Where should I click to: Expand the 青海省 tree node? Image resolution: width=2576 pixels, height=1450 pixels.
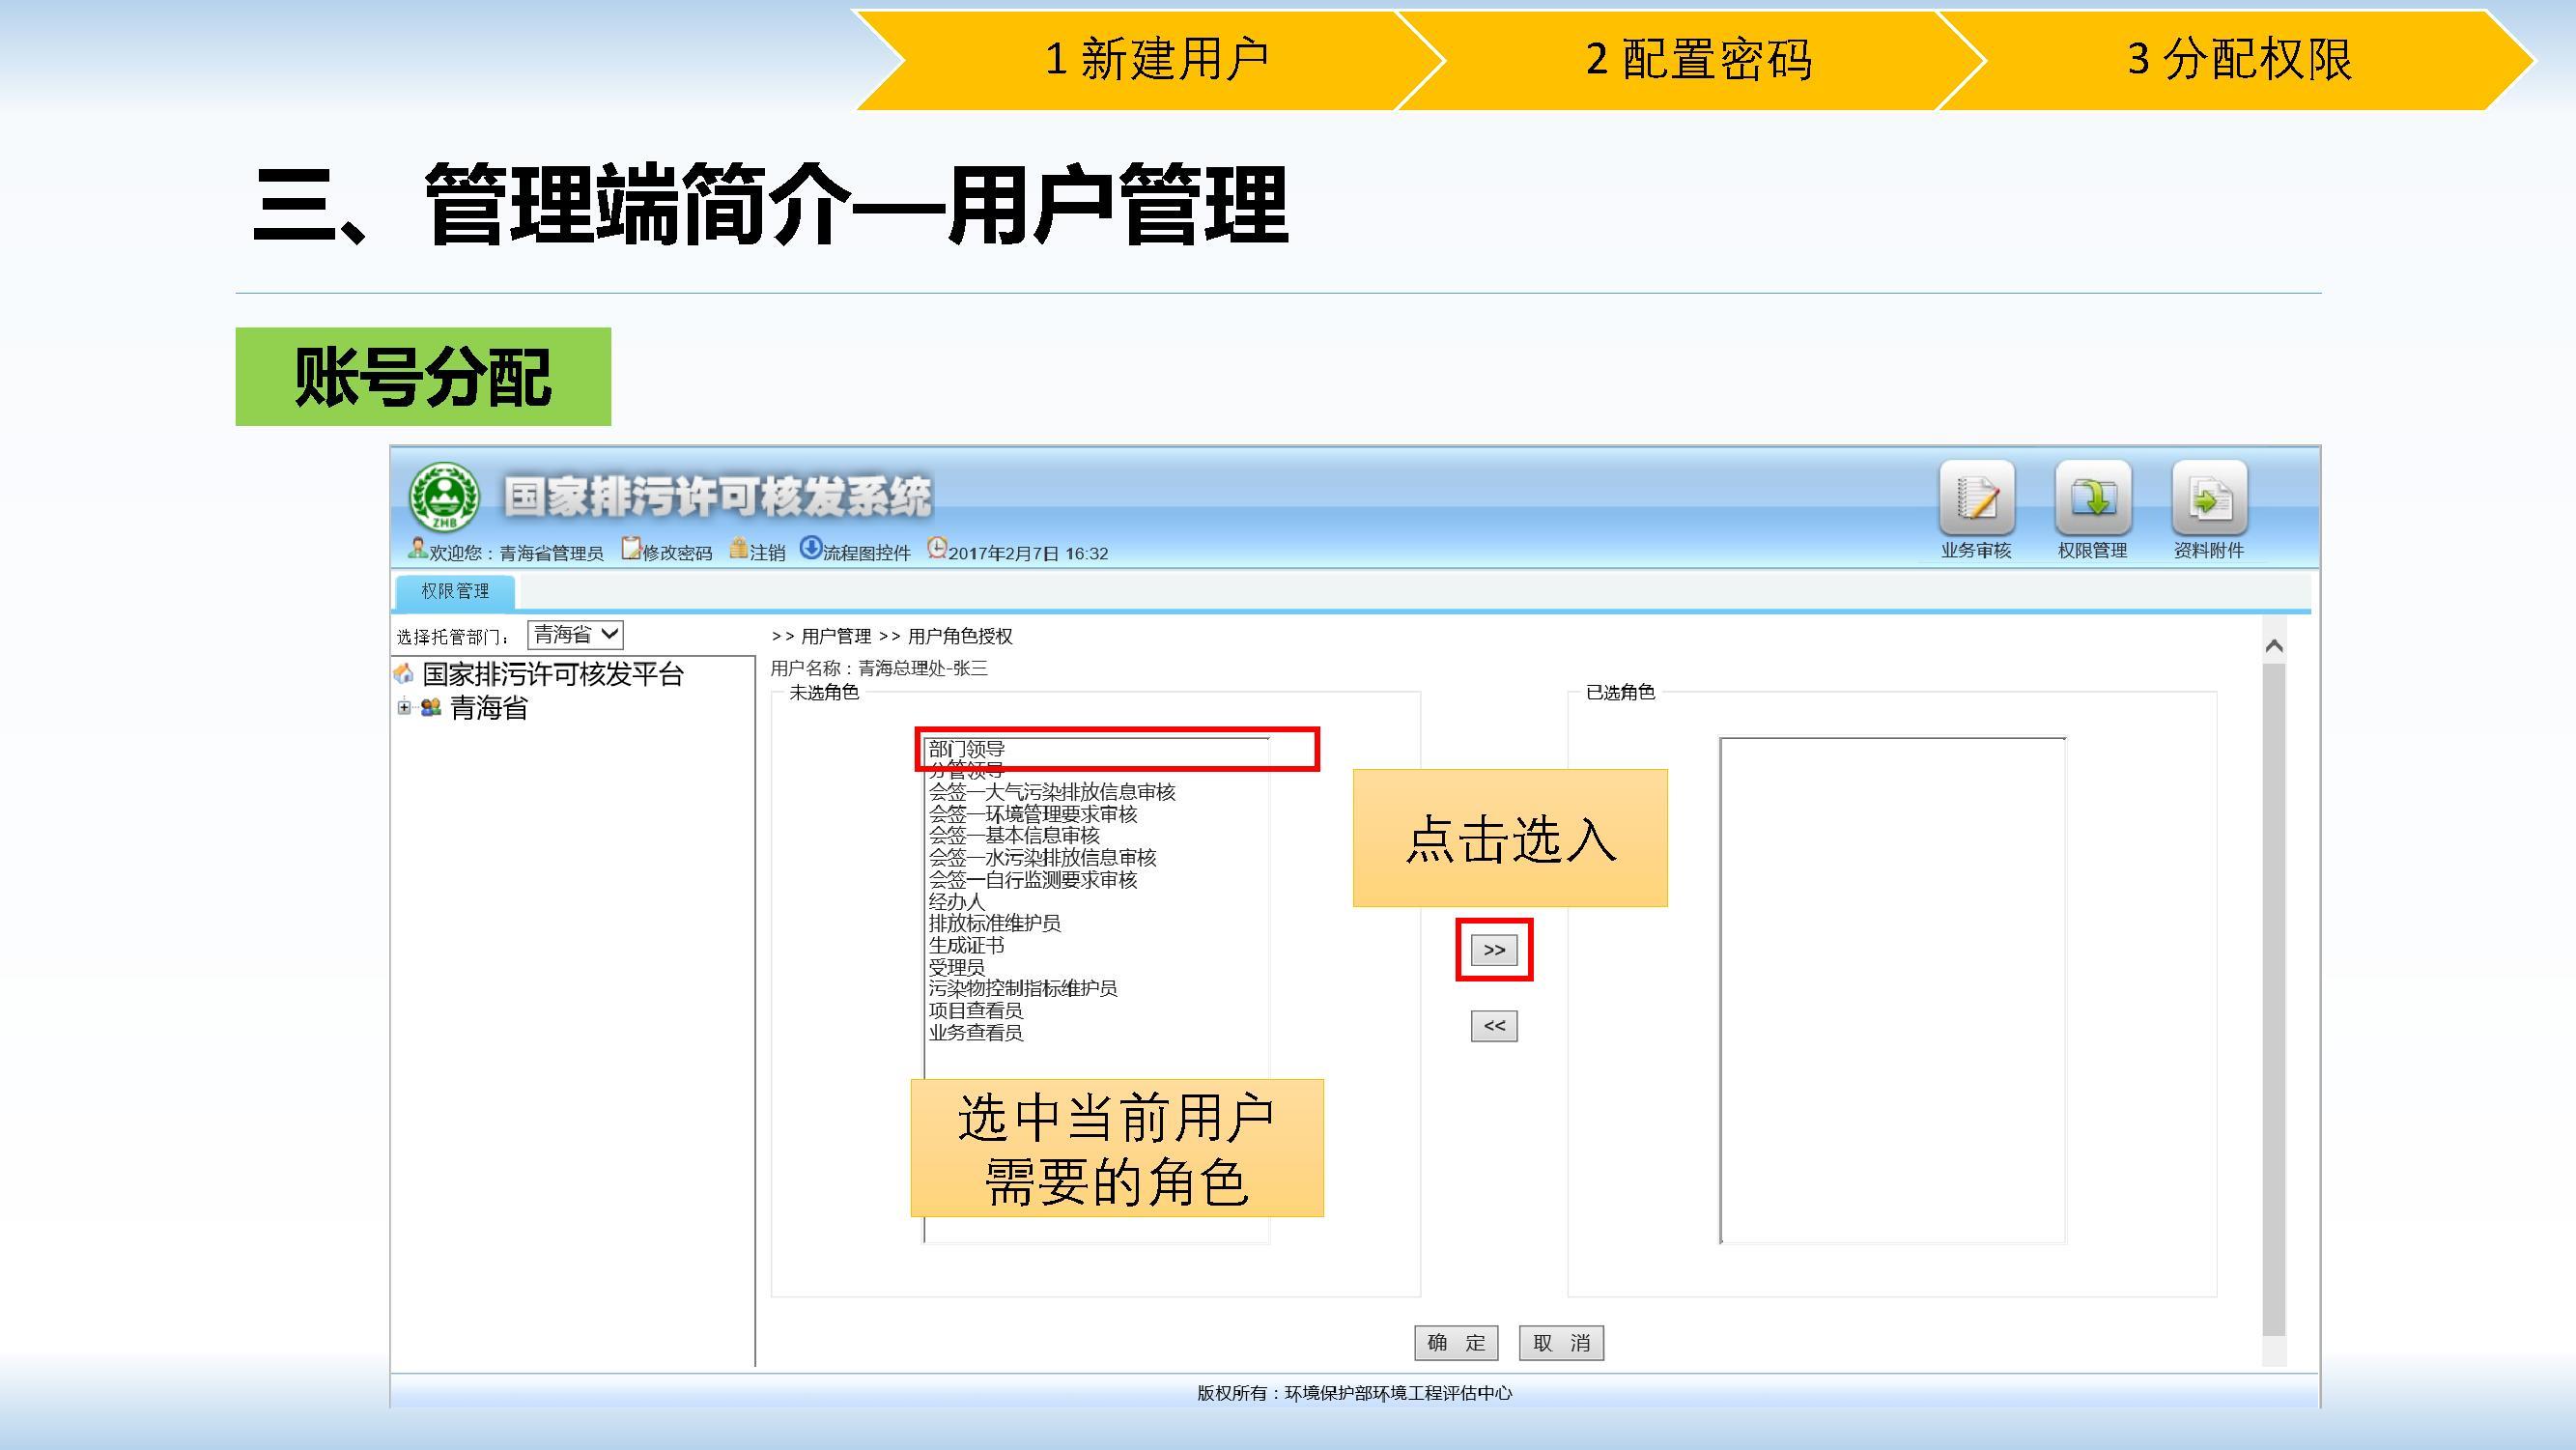coord(404,708)
